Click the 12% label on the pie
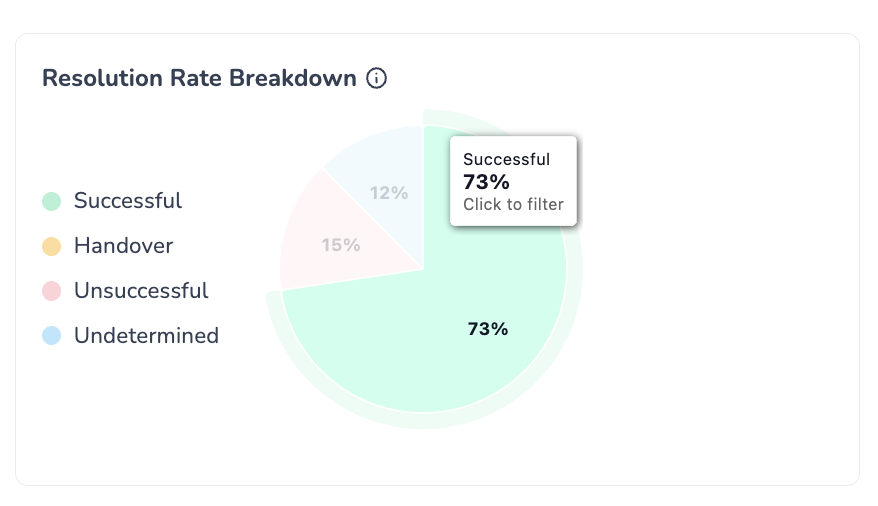878x506 pixels. pos(389,193)
